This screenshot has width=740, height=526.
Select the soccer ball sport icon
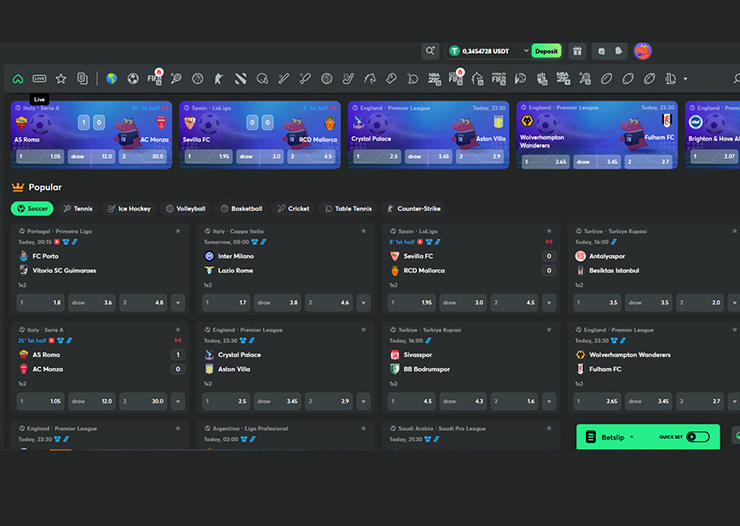(133, 78)
